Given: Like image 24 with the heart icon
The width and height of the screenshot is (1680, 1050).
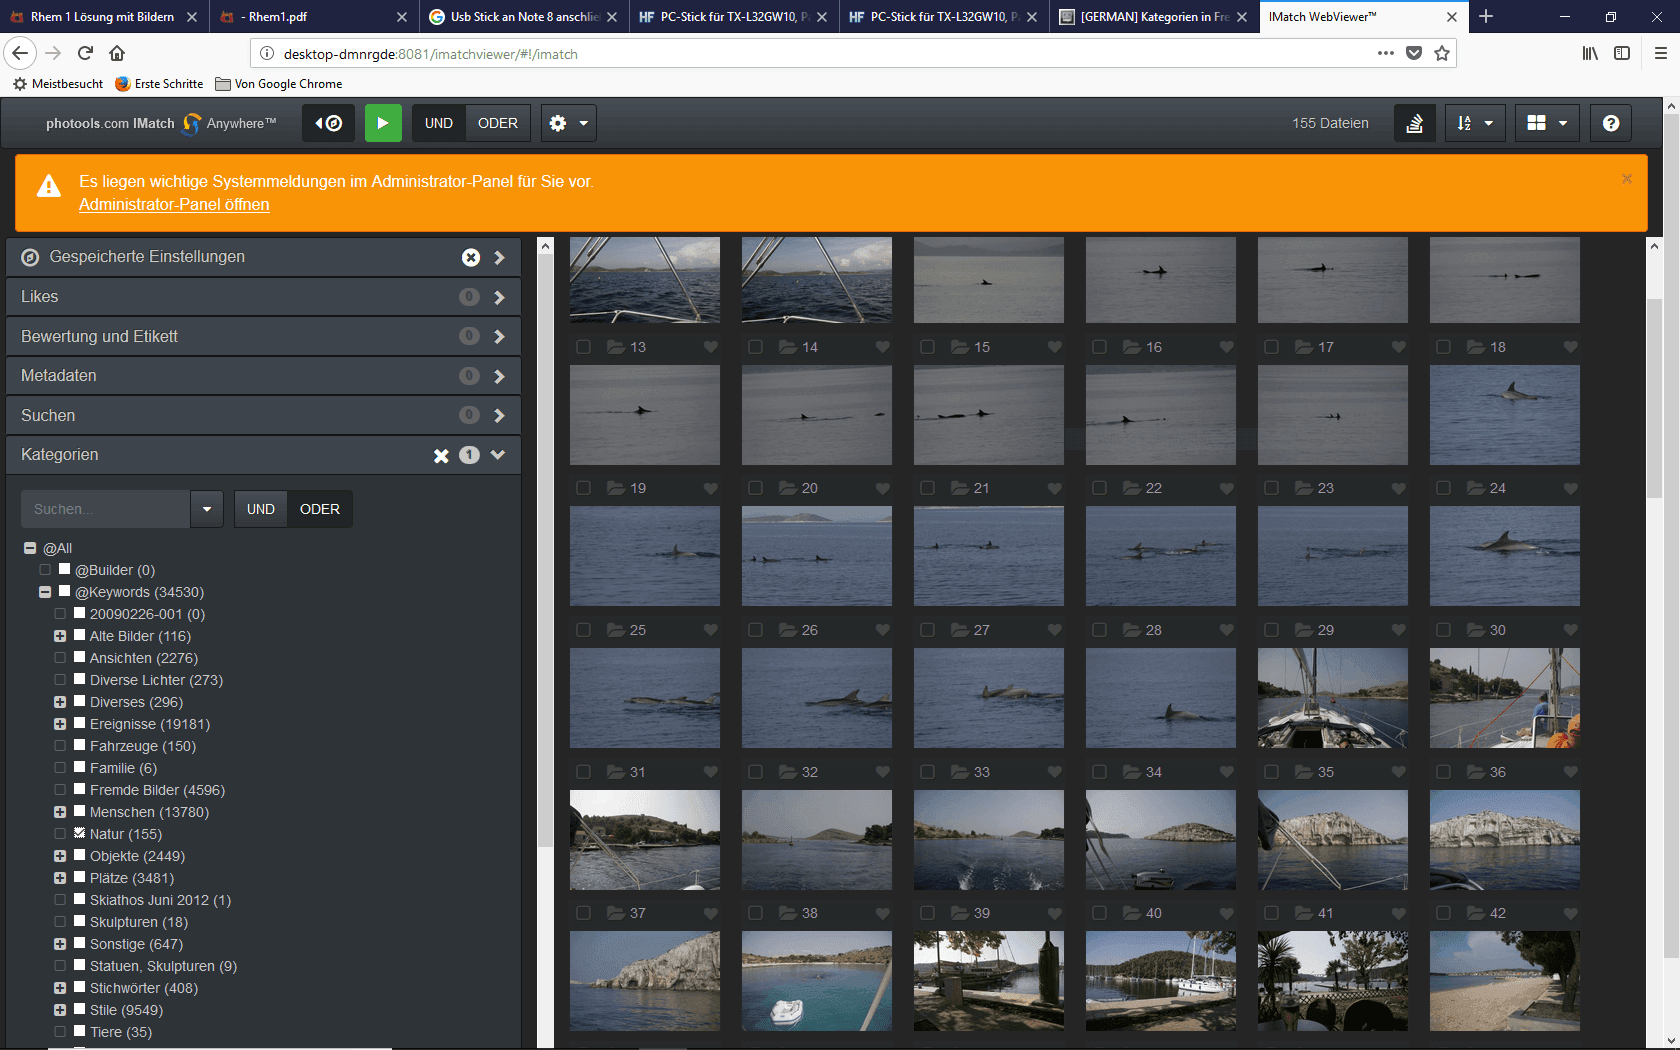Looking at the screenshot, I should (x=1571, y=488).
